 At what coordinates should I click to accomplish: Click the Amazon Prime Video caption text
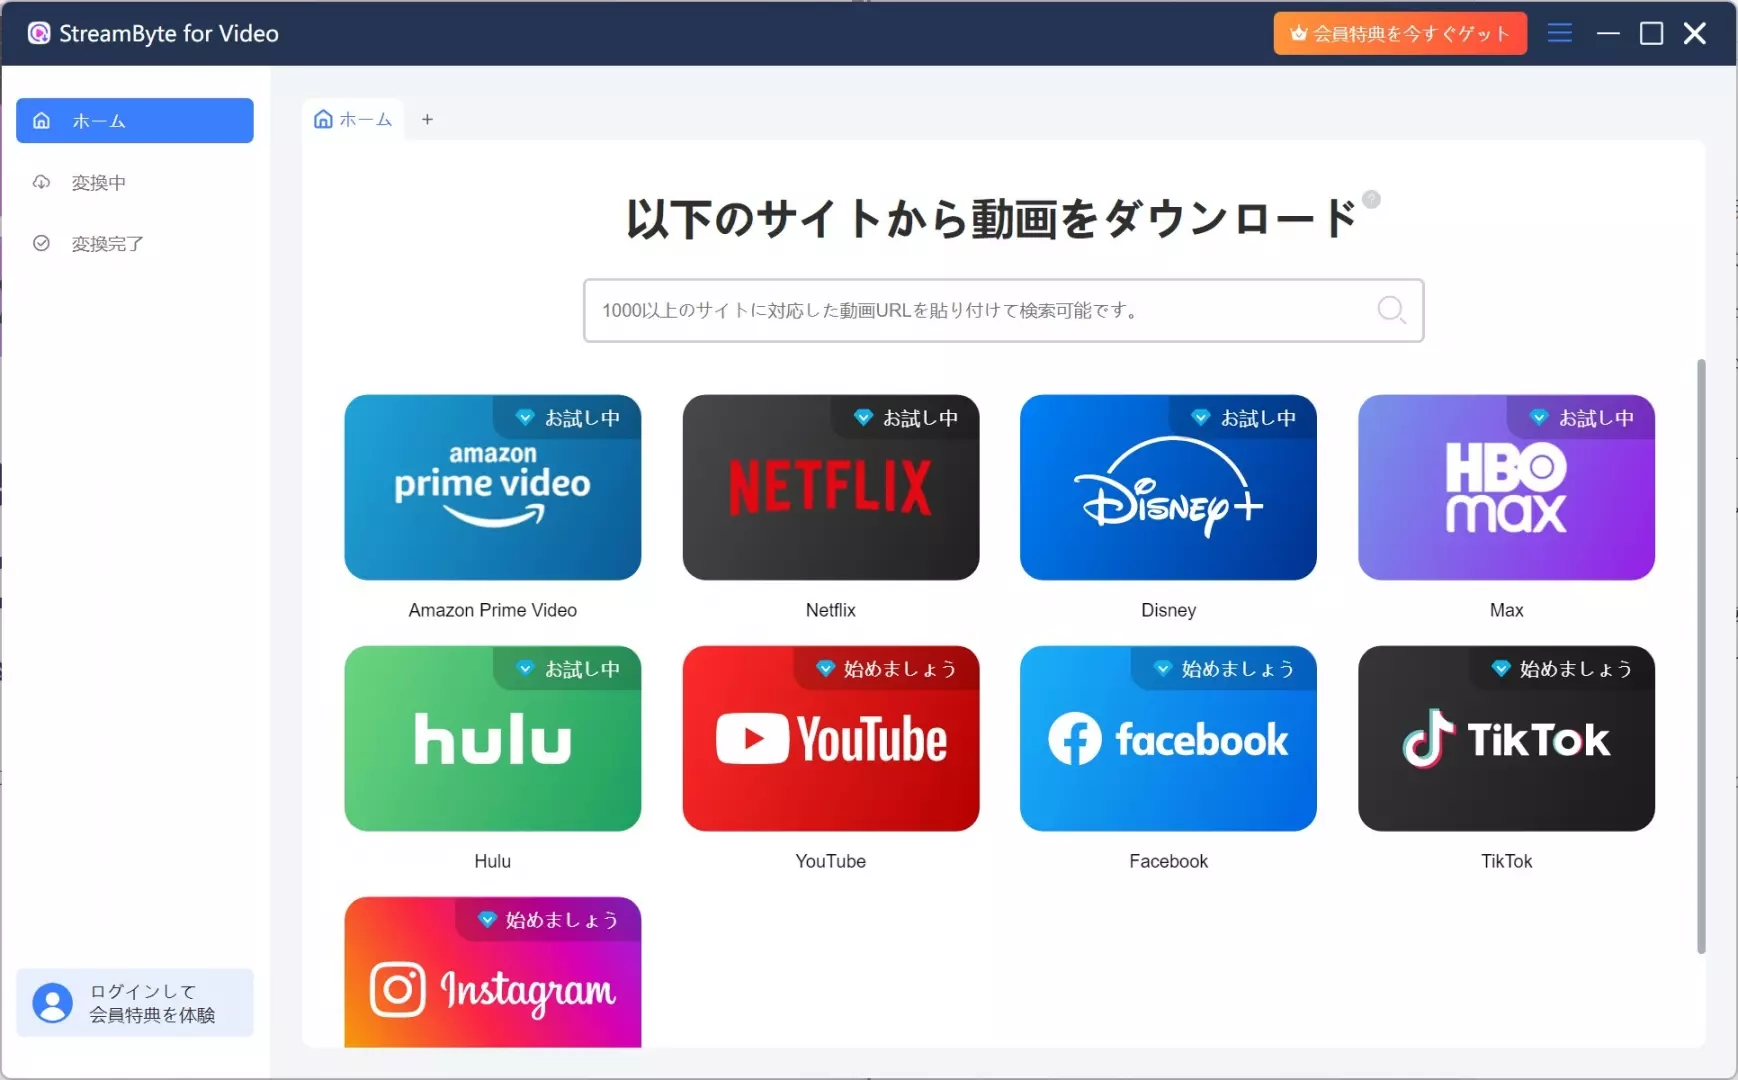pyautogui.click(x=492, y=610)
